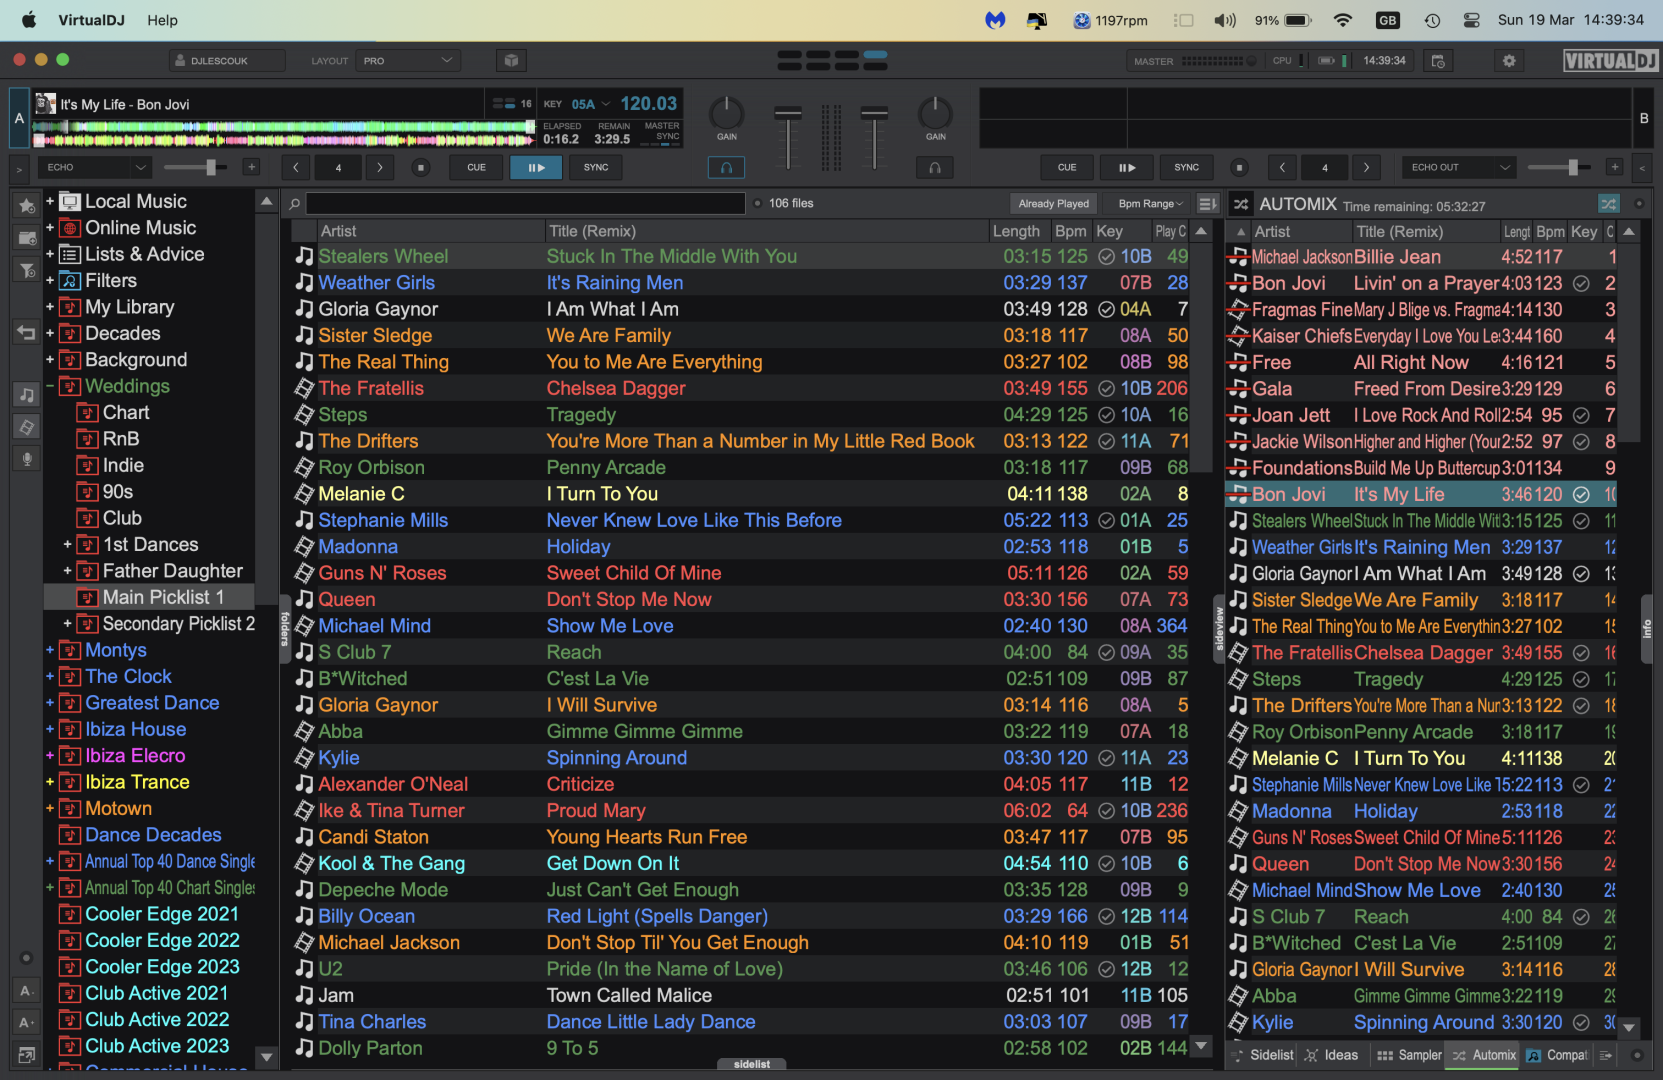Viewport: 1663px width, 1080px height.
Task: Click deck B loop halve left arrow
Action: [x=1282, y=167]
